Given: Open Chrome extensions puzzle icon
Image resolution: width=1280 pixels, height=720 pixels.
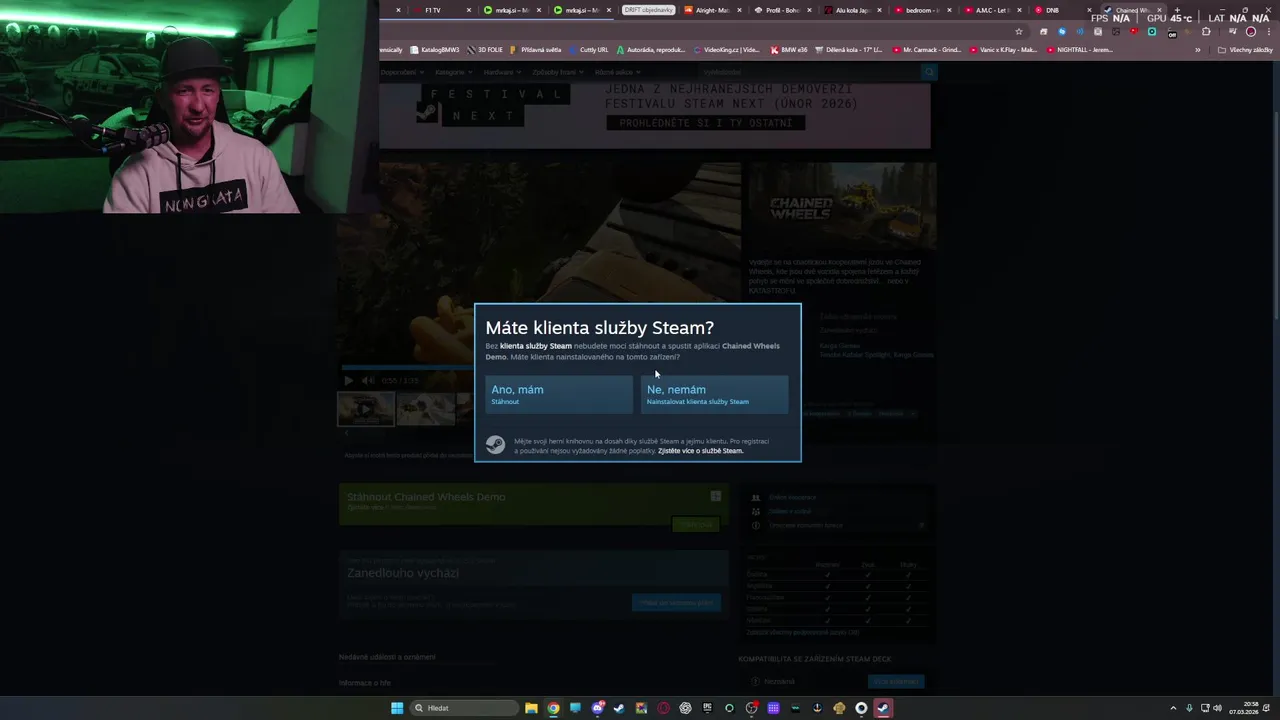Looking at the screenshot, I should click(1205, 31).
